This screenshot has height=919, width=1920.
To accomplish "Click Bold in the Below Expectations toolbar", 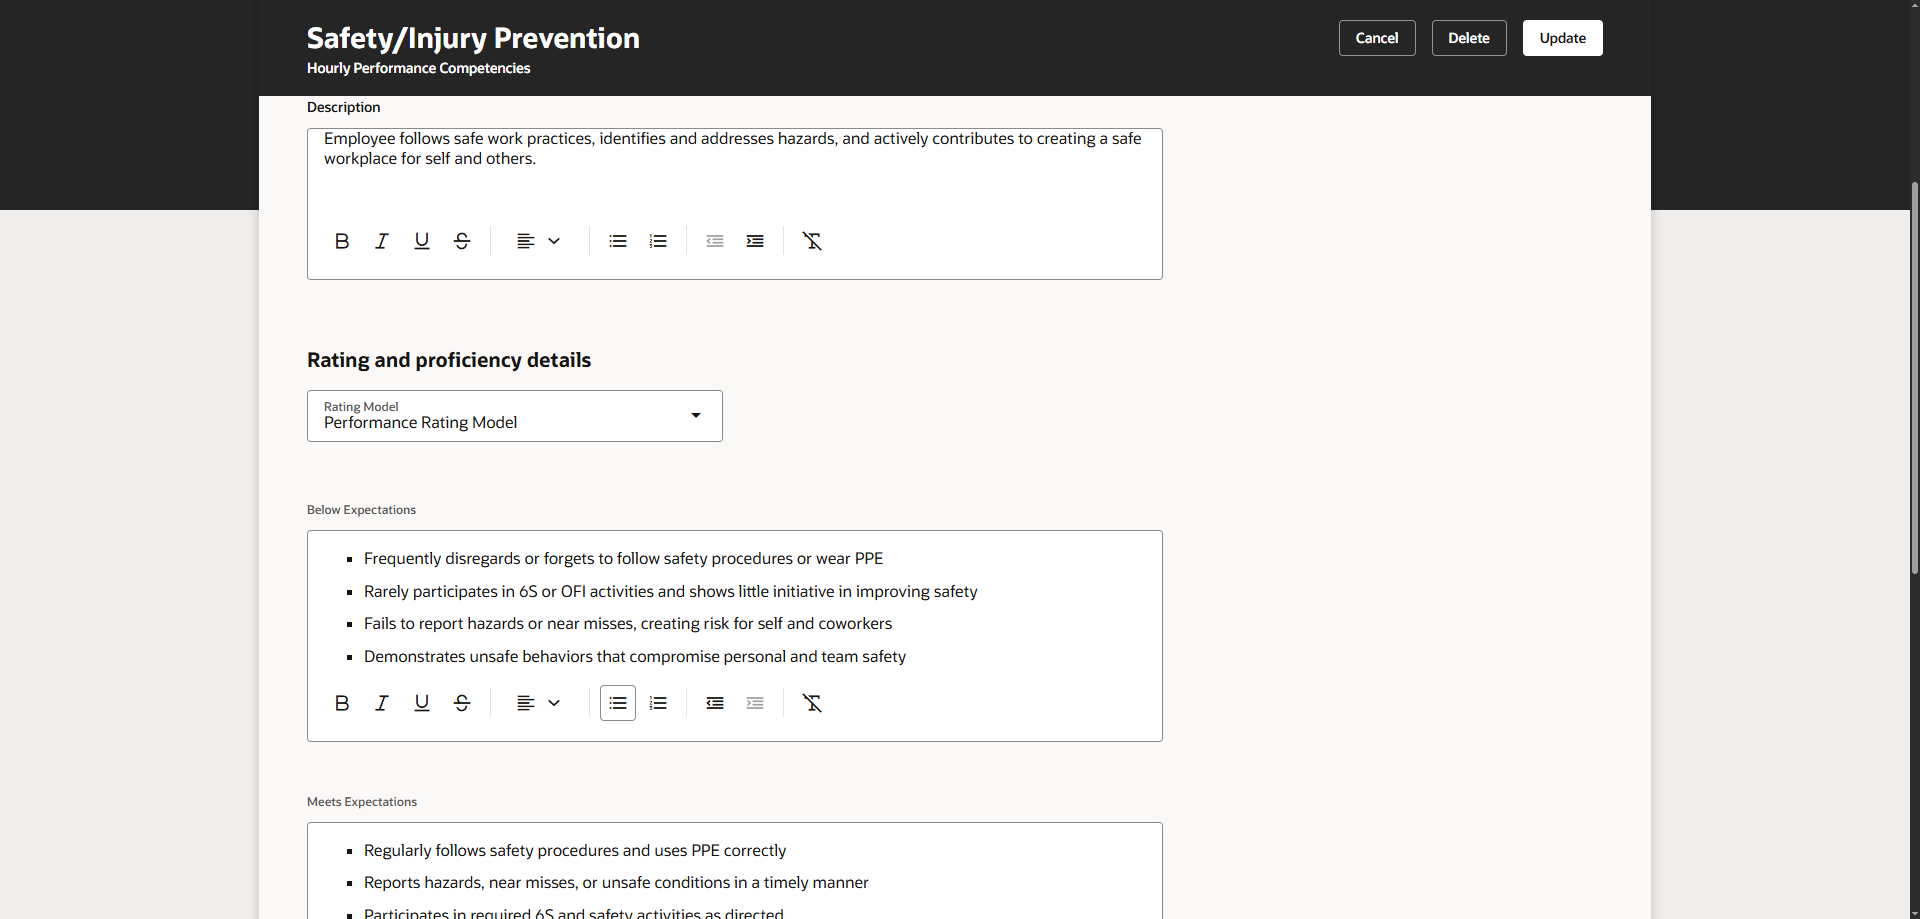I will click(342, 703).
